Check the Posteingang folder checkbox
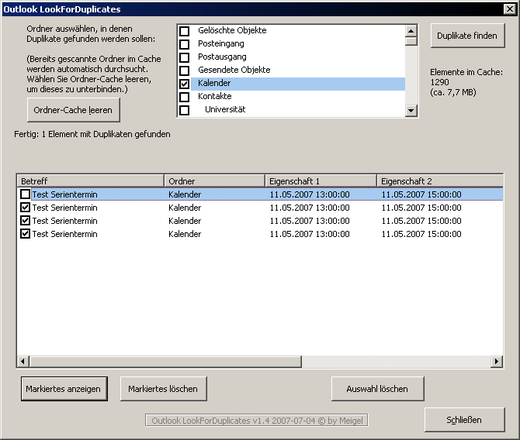Viewport: 520px width, 440px height. click(184, 44)
